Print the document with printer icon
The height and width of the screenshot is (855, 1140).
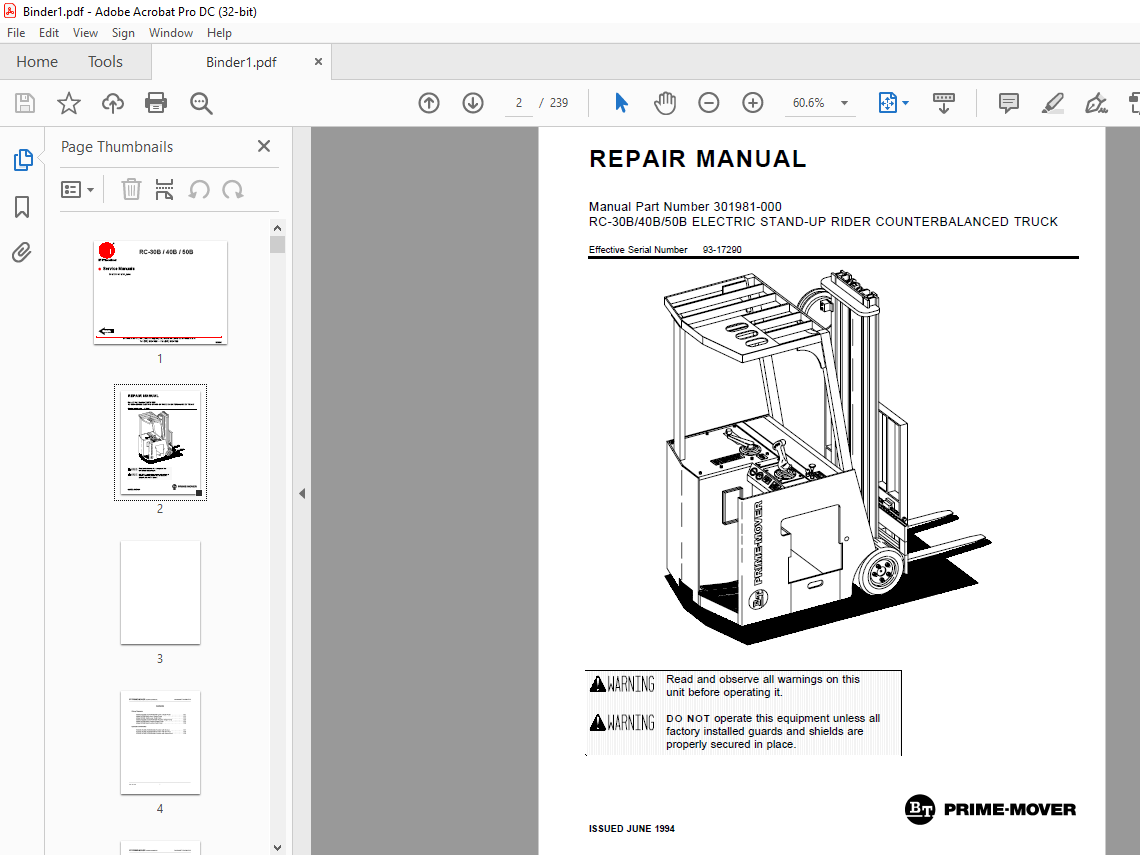[x=156, y=103]
